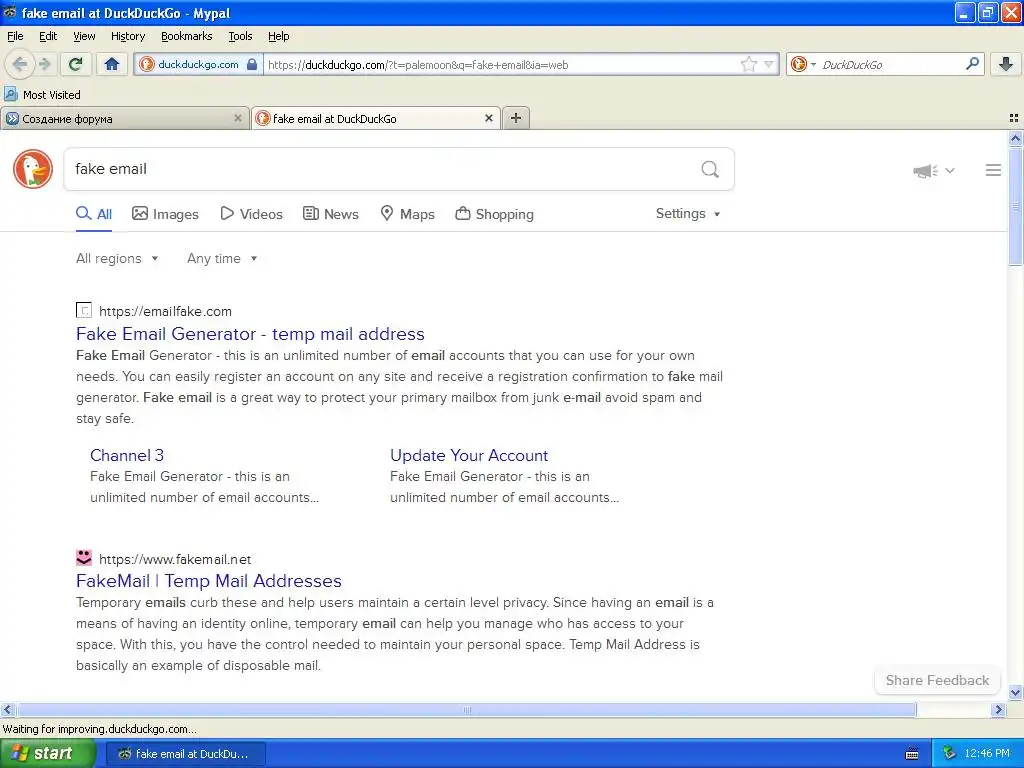This screenshot has height=768, width=1024.
Task: Open the View menu
Action: 84,36
